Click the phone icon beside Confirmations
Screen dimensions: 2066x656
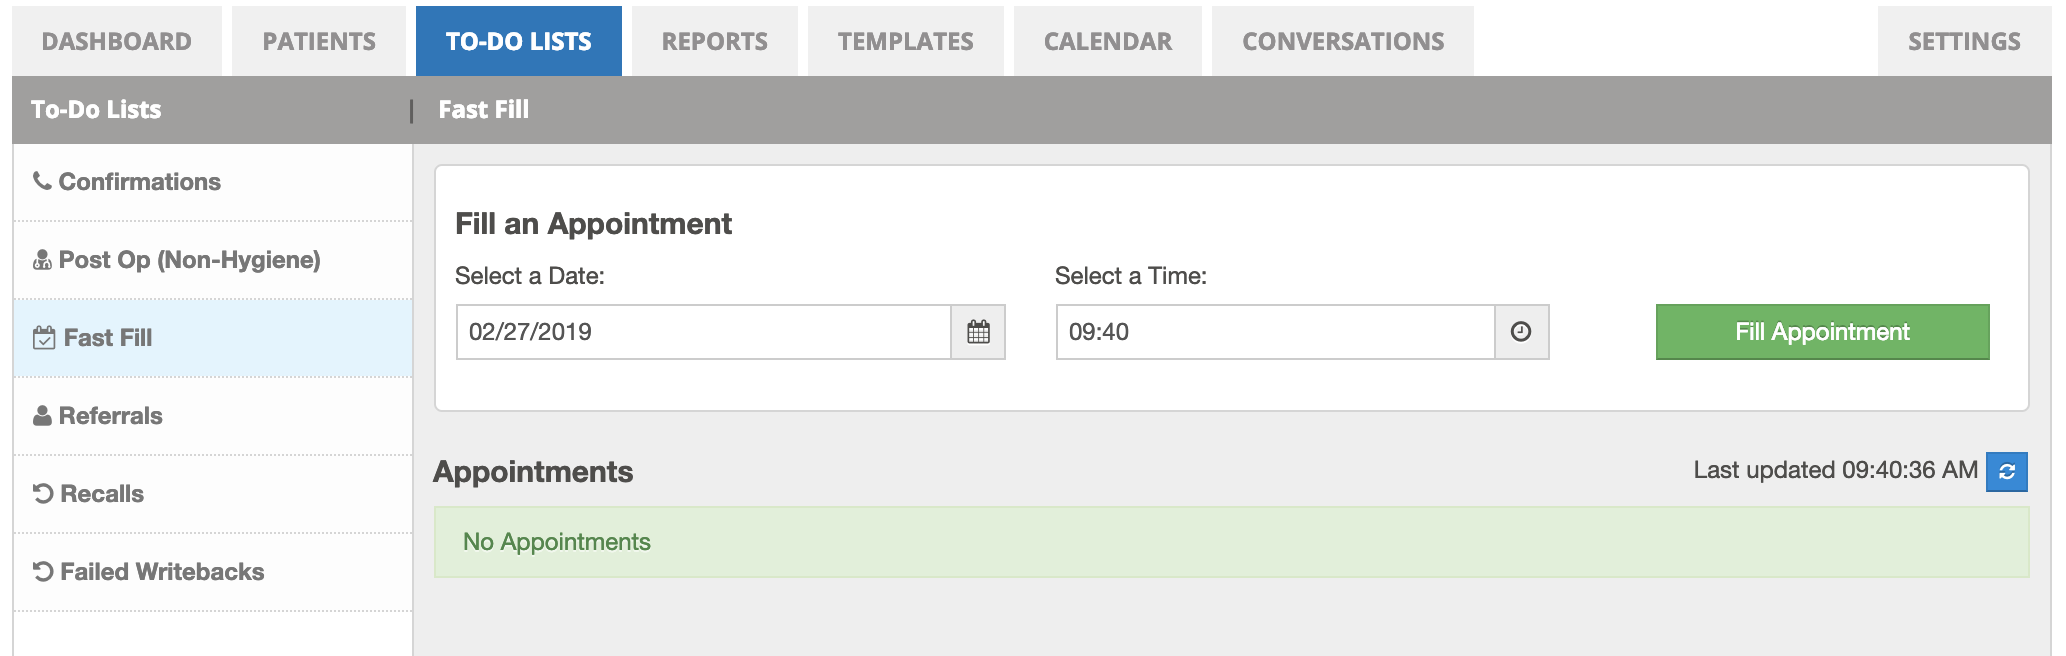tap(42, 181)
